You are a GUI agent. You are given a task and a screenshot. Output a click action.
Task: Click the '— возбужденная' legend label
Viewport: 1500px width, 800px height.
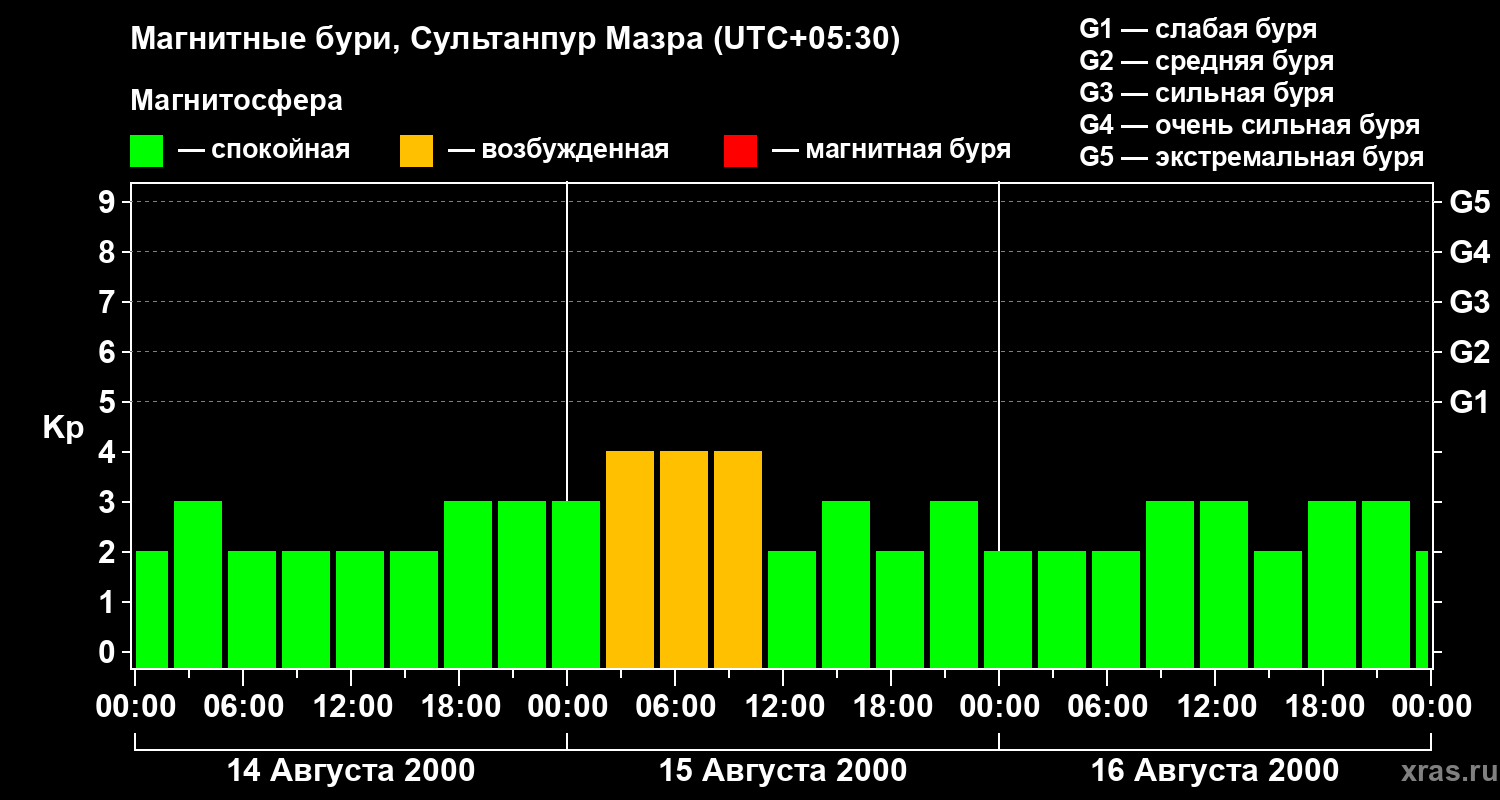558,150
